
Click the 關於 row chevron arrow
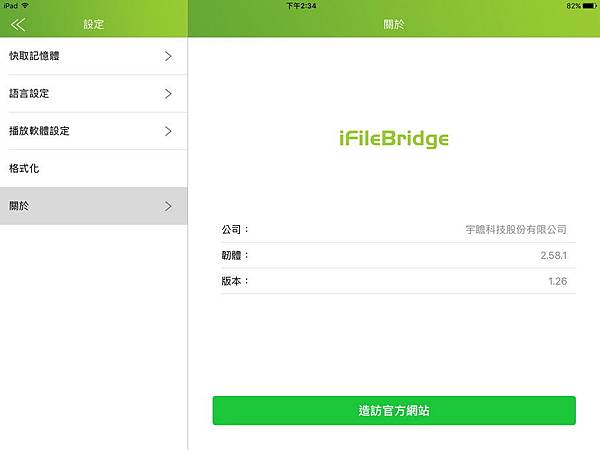[168, 206]
